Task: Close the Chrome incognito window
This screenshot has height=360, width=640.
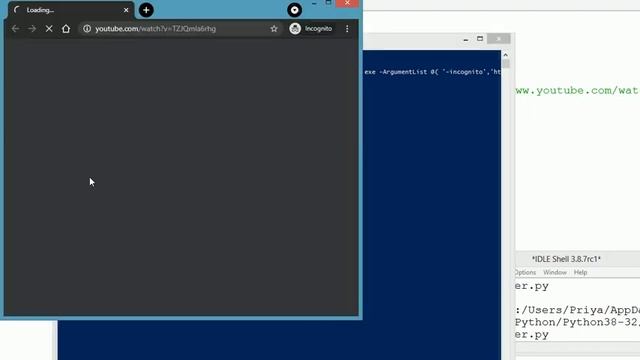Action: (x=347, y=3)
